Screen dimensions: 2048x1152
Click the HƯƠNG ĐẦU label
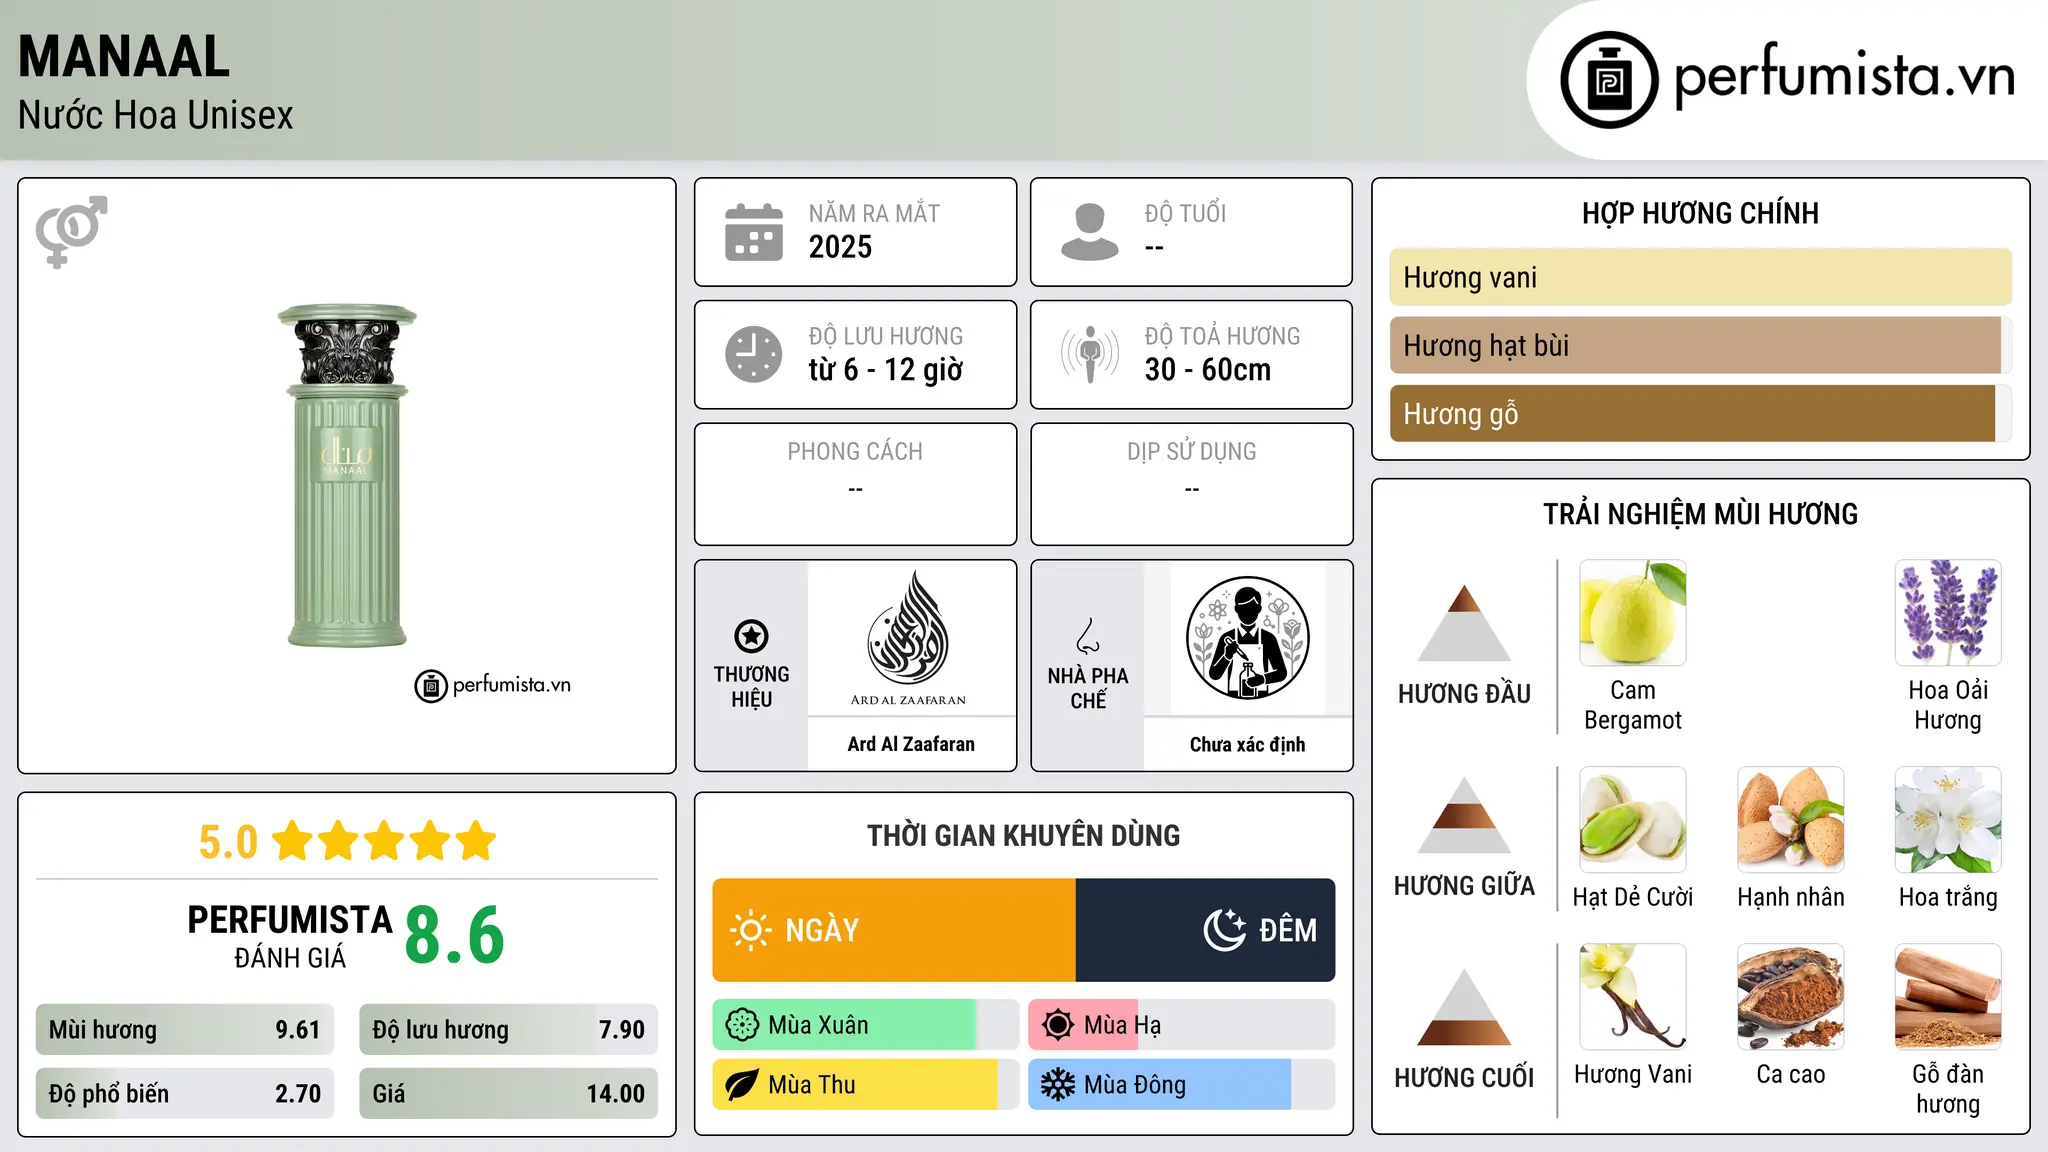pyautogui.click(x=1464, y=694)
